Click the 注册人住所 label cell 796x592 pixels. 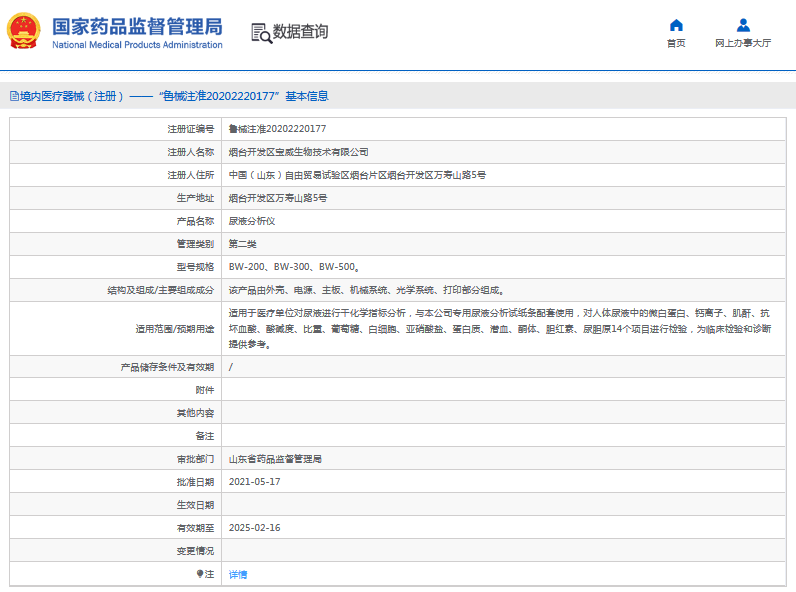[x=115, y=175]
